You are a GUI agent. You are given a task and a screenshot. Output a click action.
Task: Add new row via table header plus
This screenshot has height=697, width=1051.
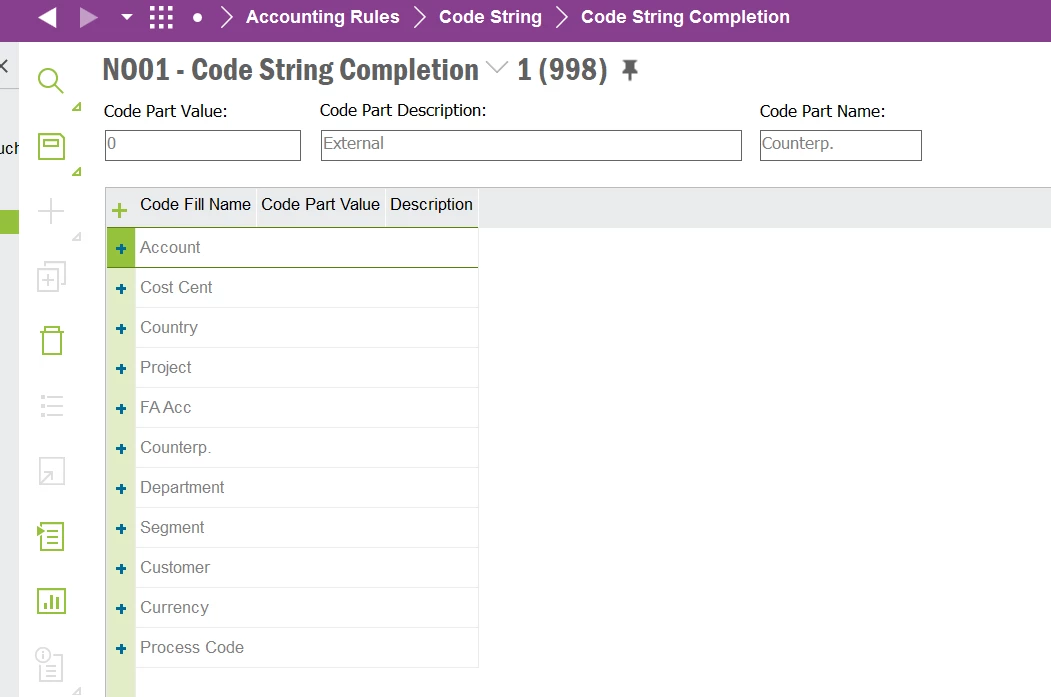coord(120,210)
